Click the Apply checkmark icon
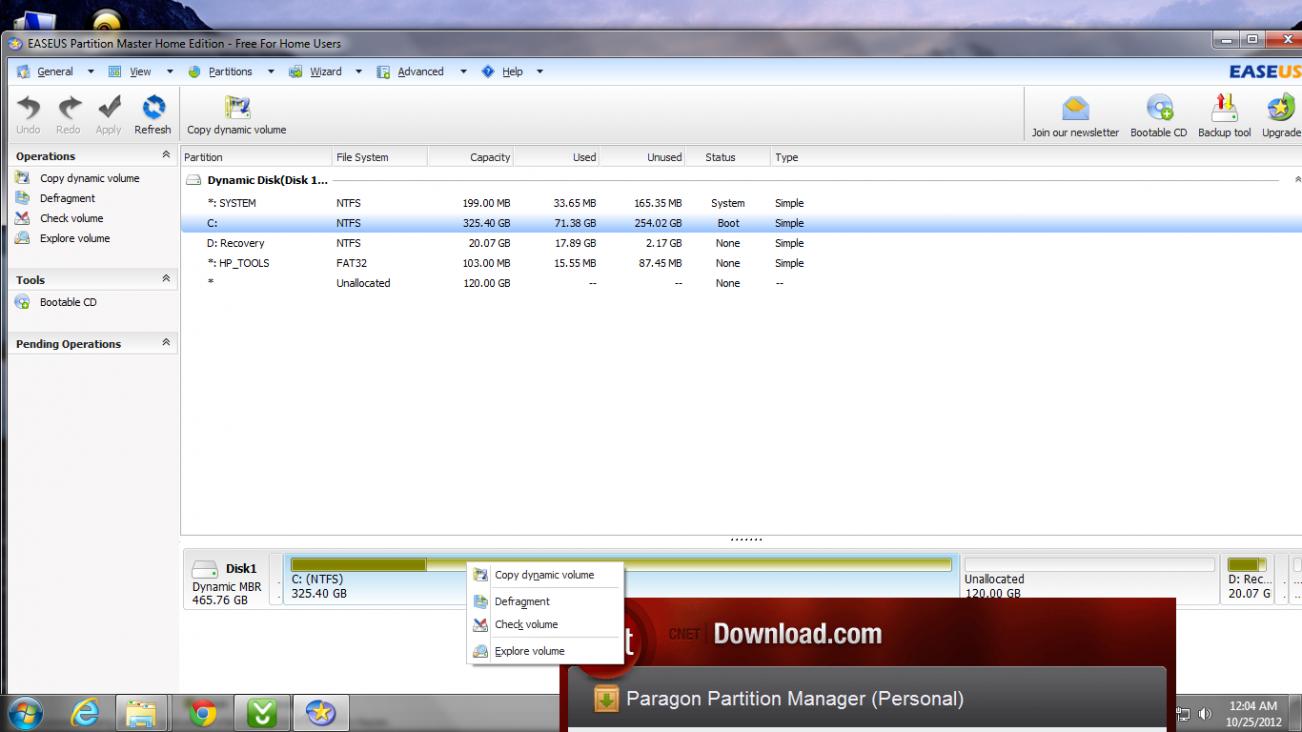Image resolution: width=1302 pixels, height=732 pixels. coord(108,108)
